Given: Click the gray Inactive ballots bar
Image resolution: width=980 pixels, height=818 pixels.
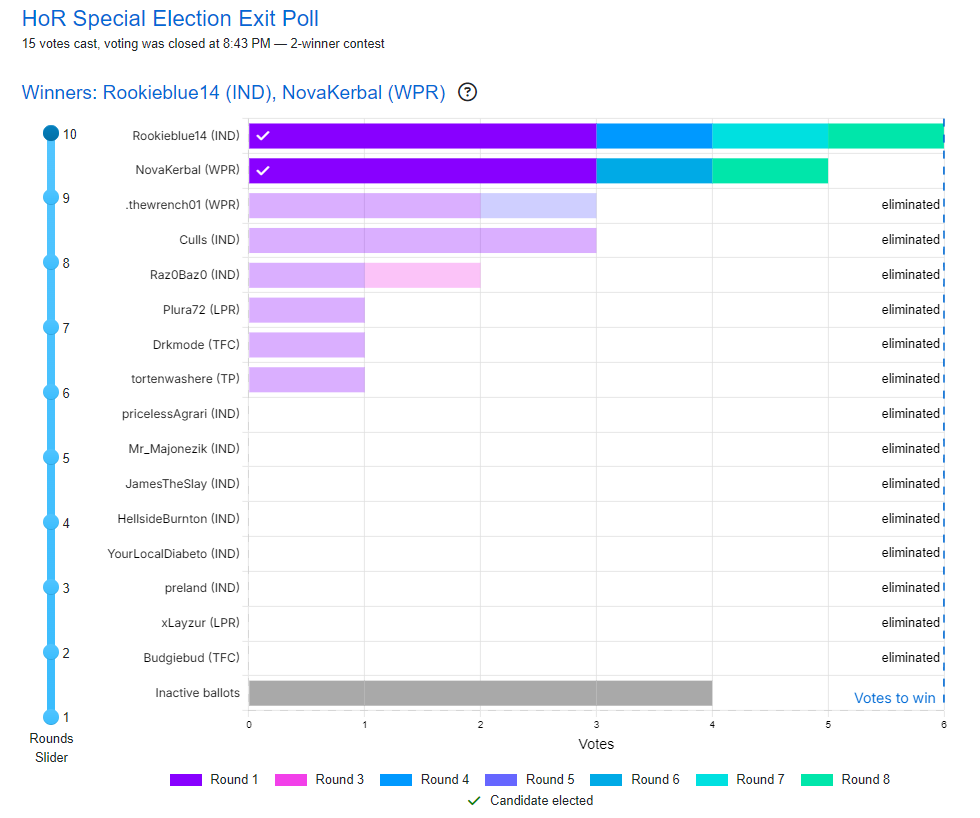Looking at the screenshot, I should 480,693.
